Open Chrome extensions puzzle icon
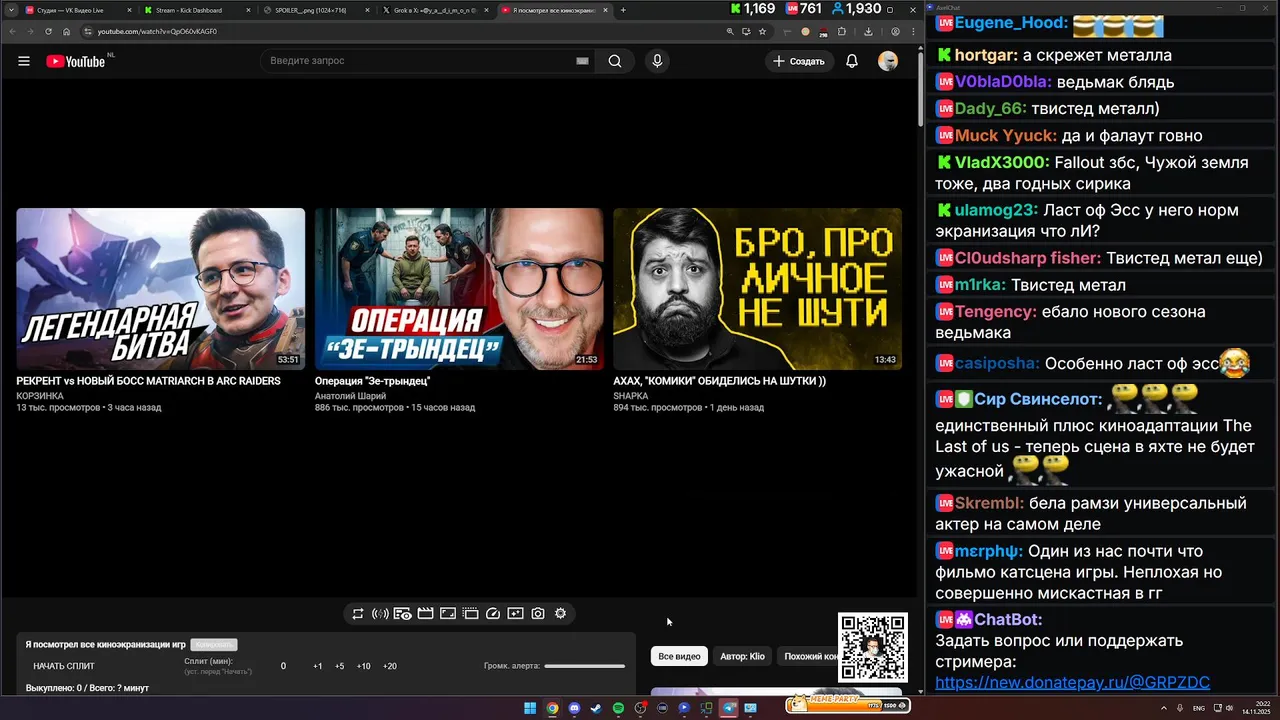 click(x=842, y=31)
